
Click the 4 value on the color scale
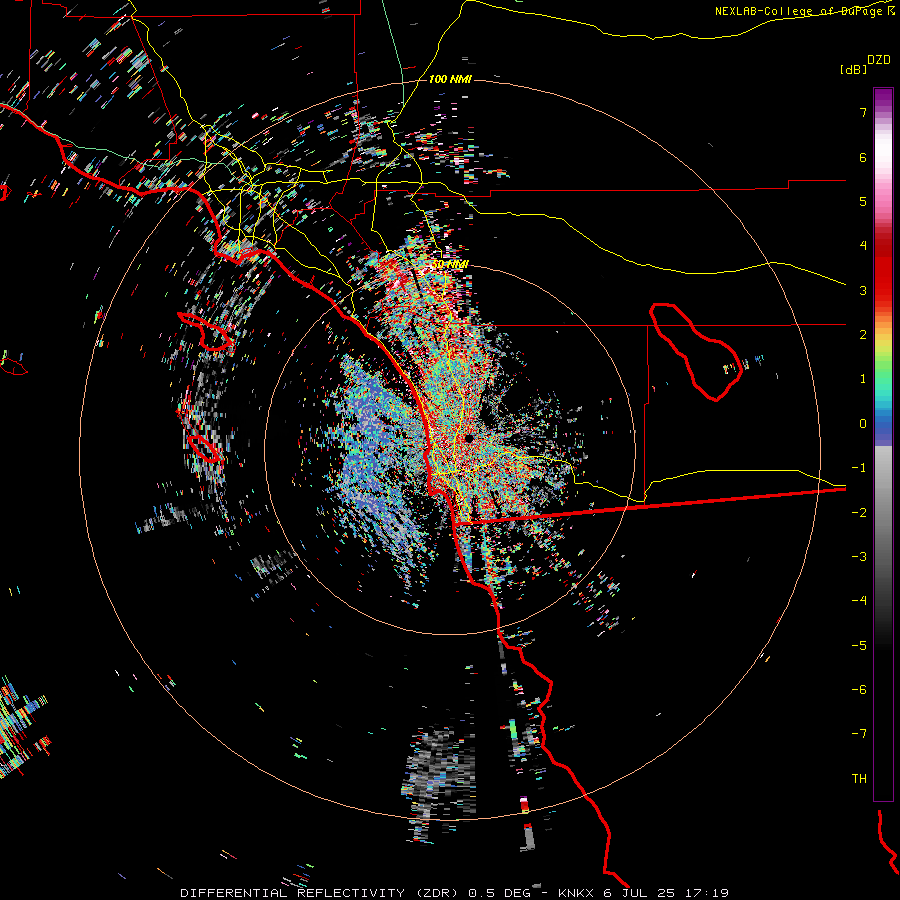[x=863, y=246]
